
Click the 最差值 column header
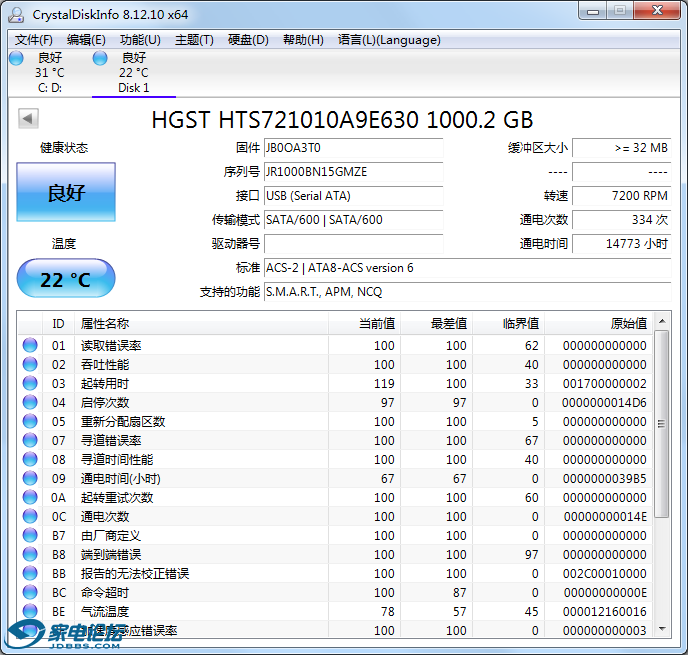click(437, 324)
